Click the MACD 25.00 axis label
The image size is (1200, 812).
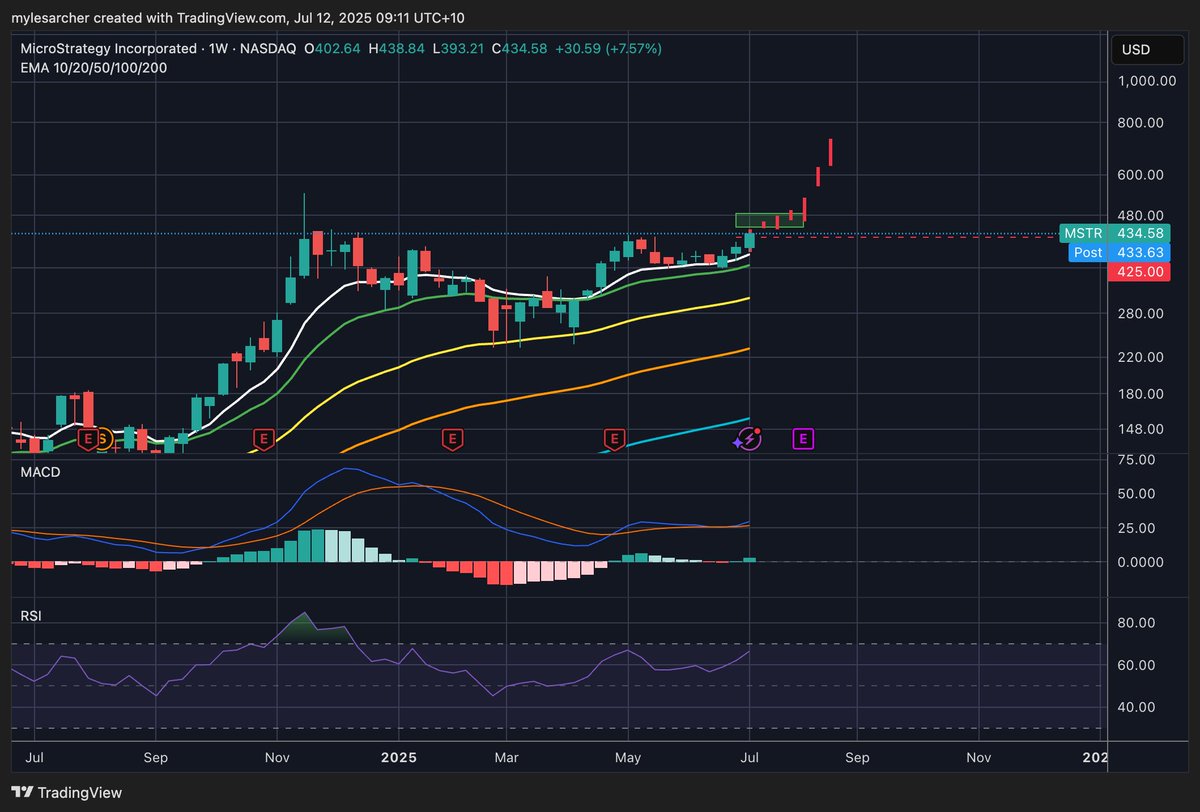tap(1139, 528)
